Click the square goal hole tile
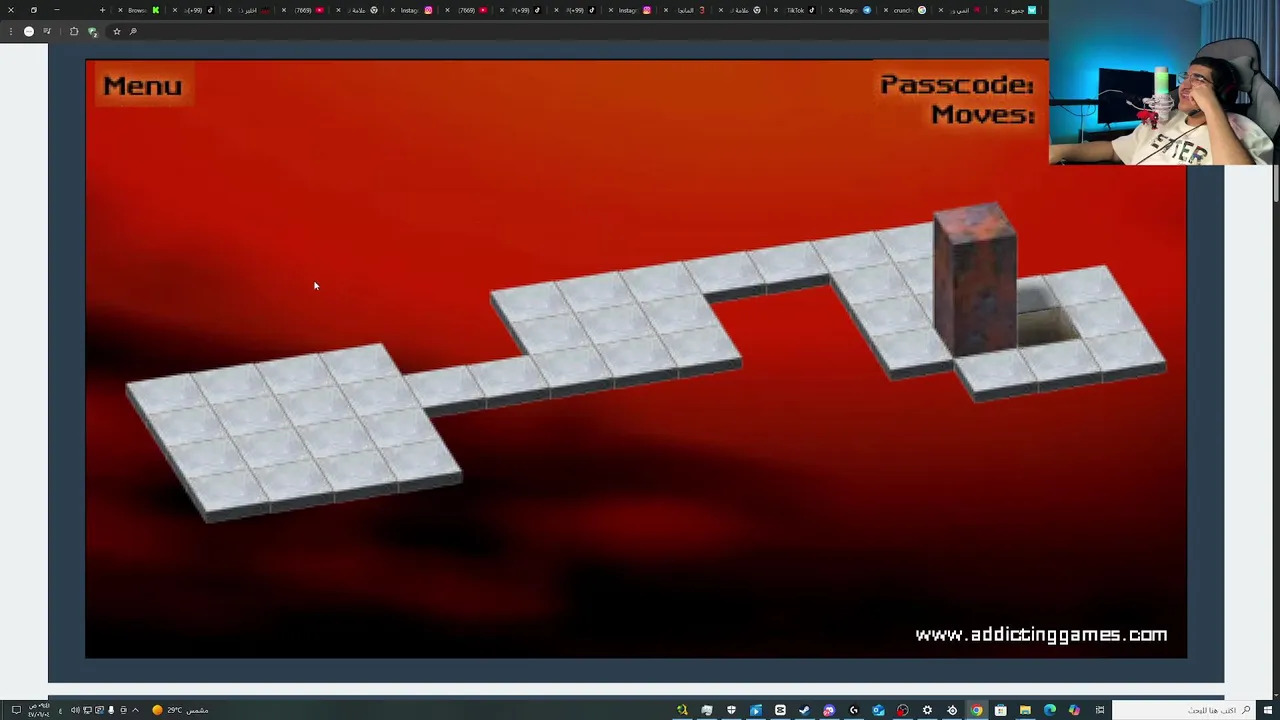This screenshot has width=1280, height=720. point(1047,325)
